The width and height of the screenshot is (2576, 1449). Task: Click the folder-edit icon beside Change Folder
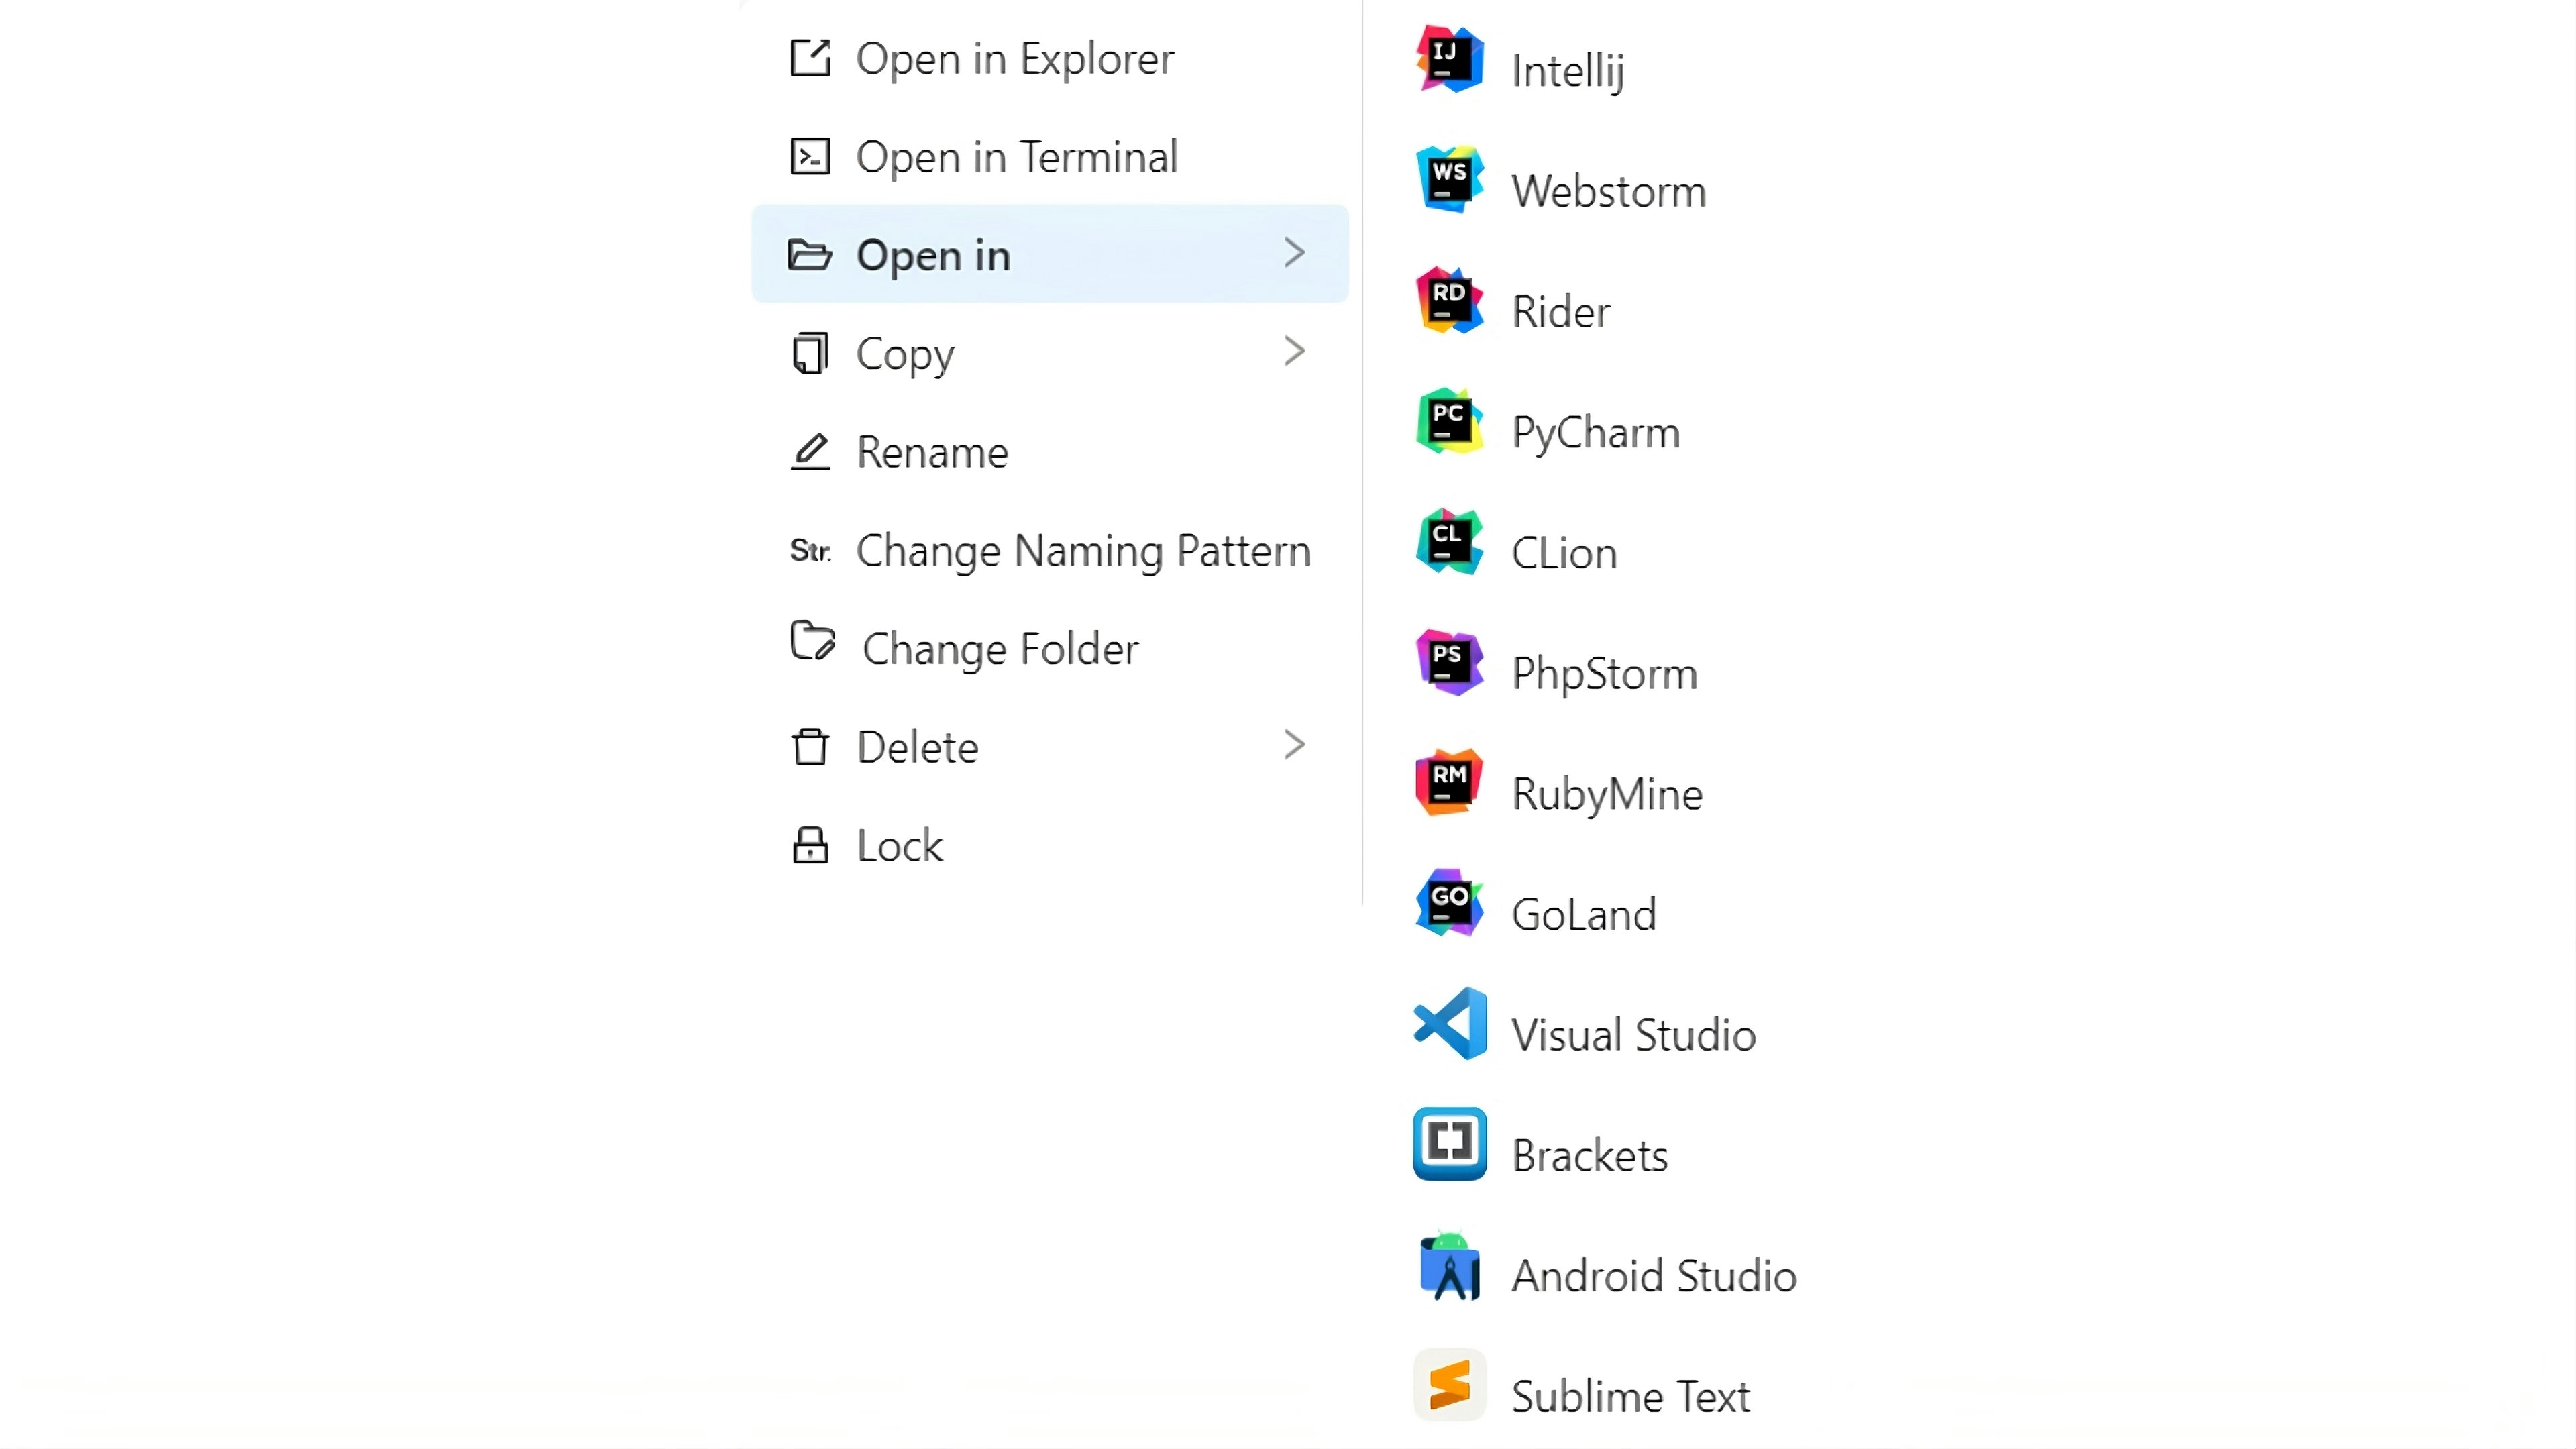(x=812, y=641)
